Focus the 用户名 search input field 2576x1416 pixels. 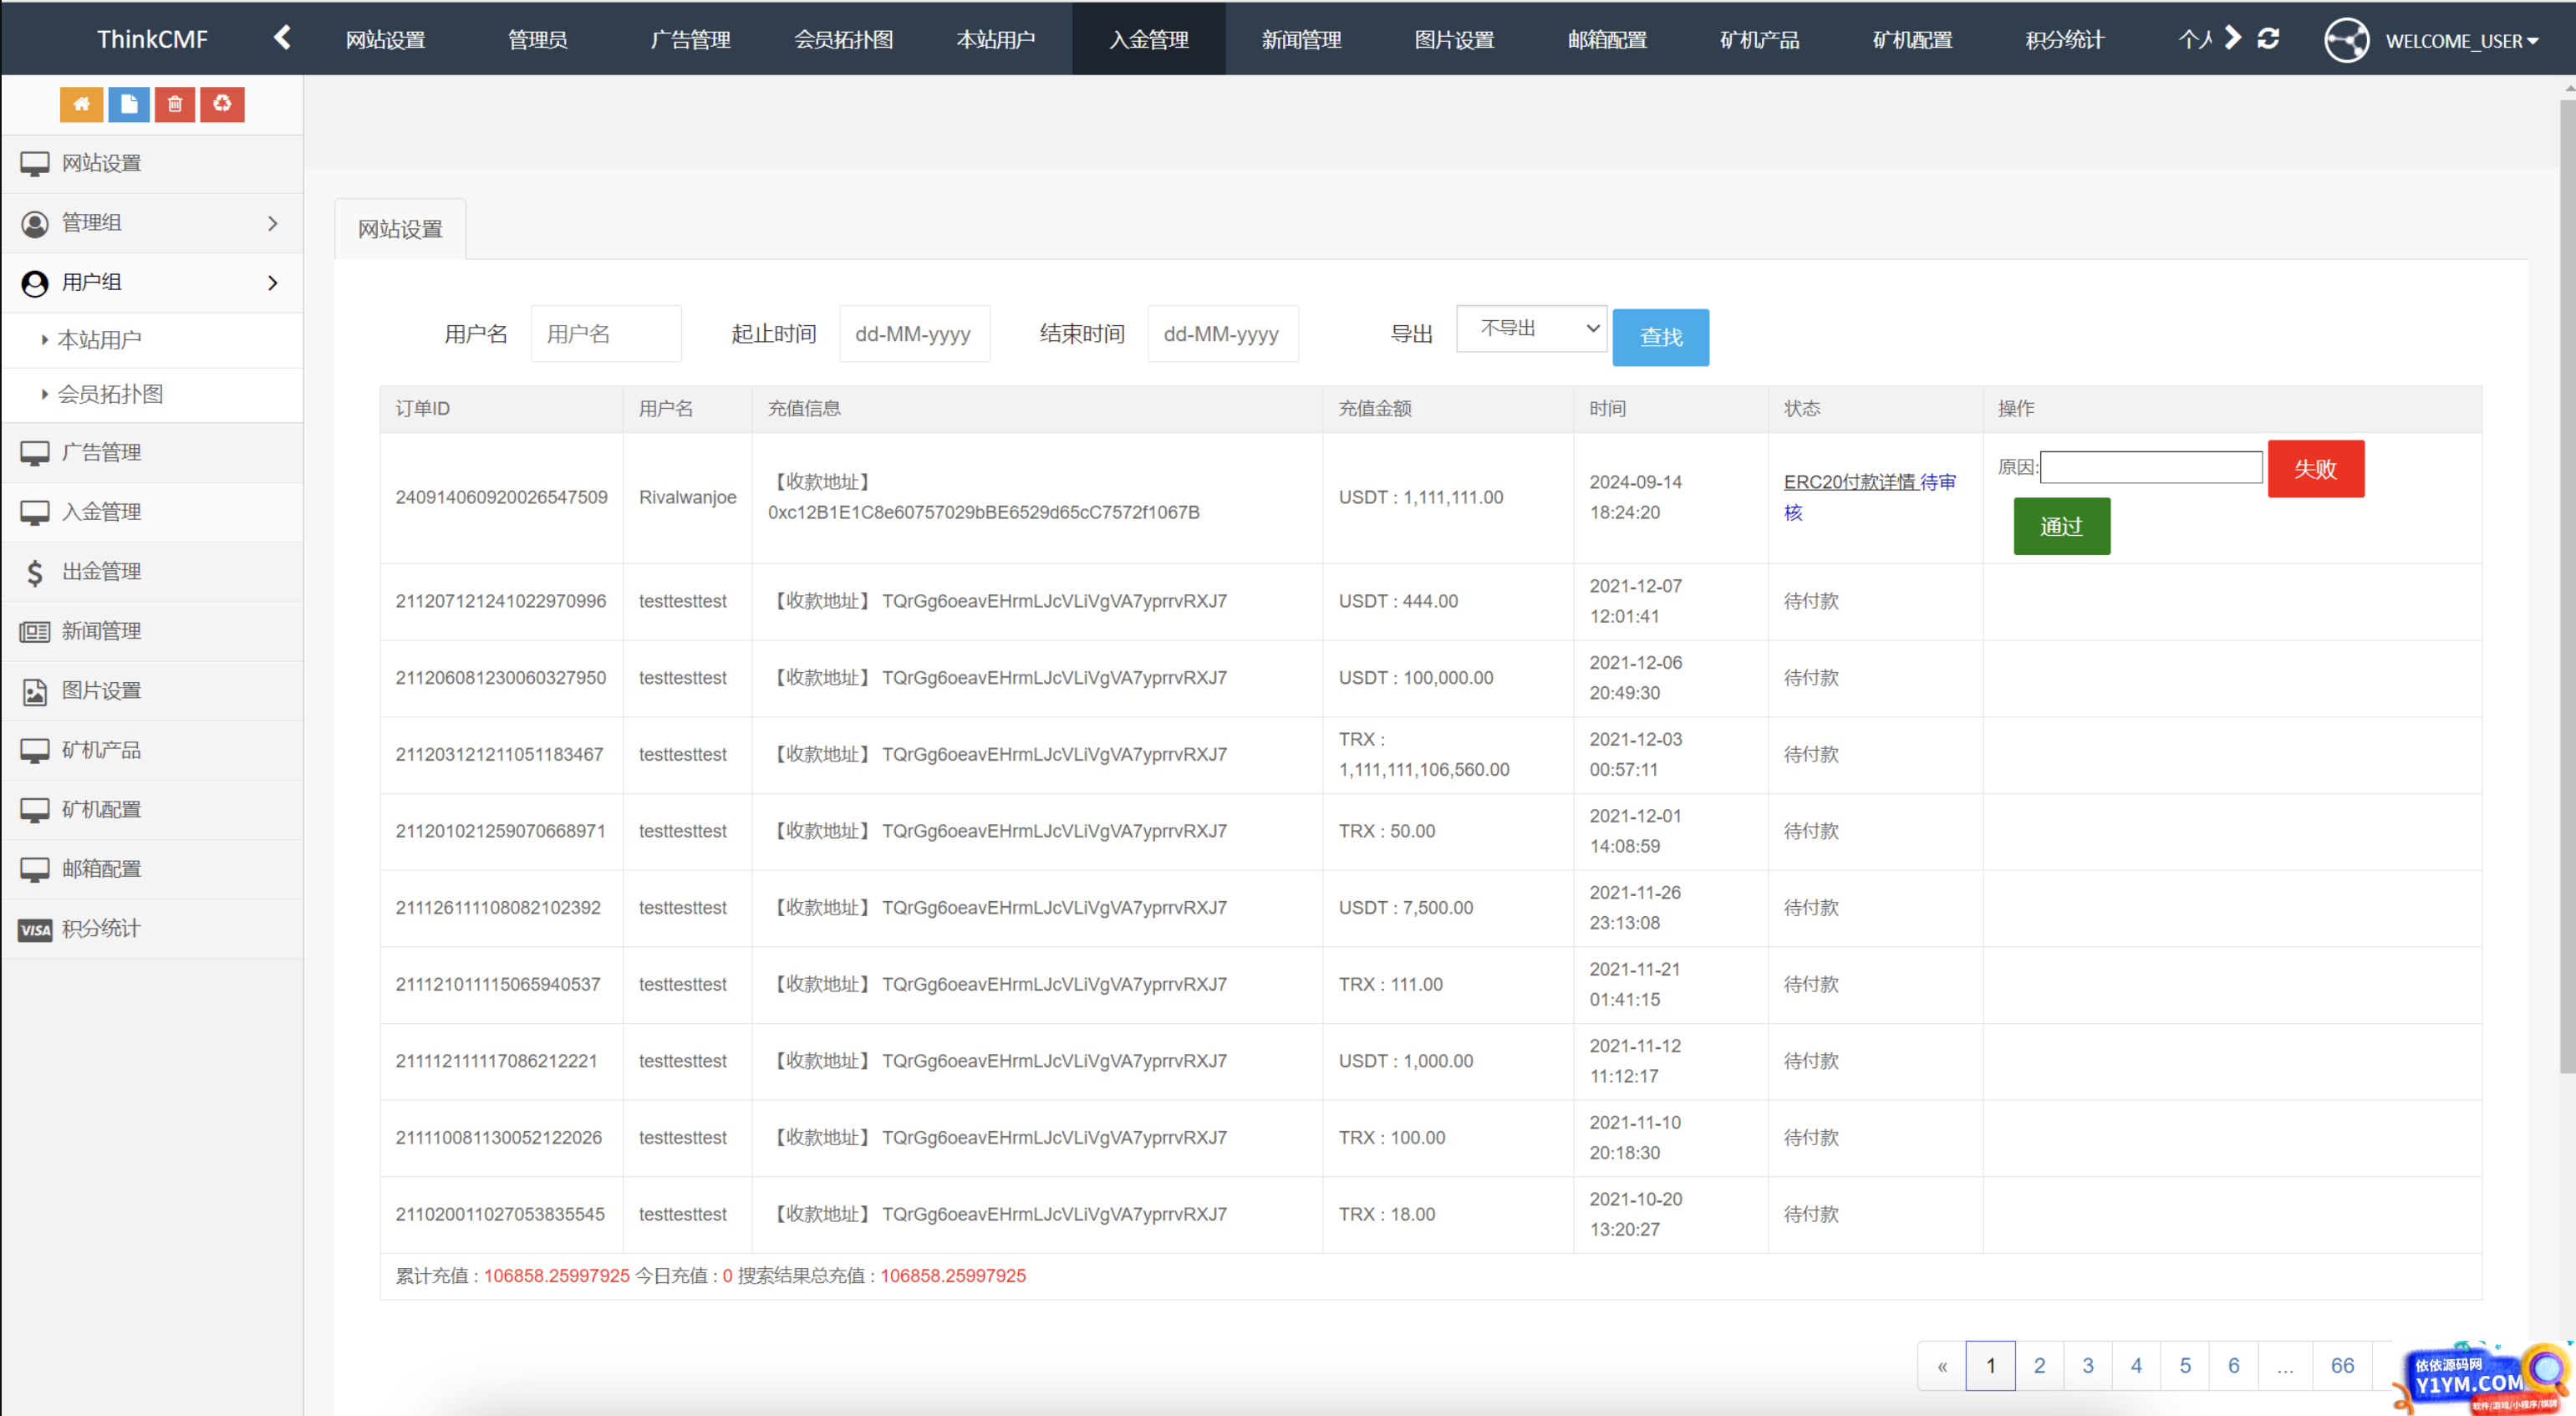(606, 334)
